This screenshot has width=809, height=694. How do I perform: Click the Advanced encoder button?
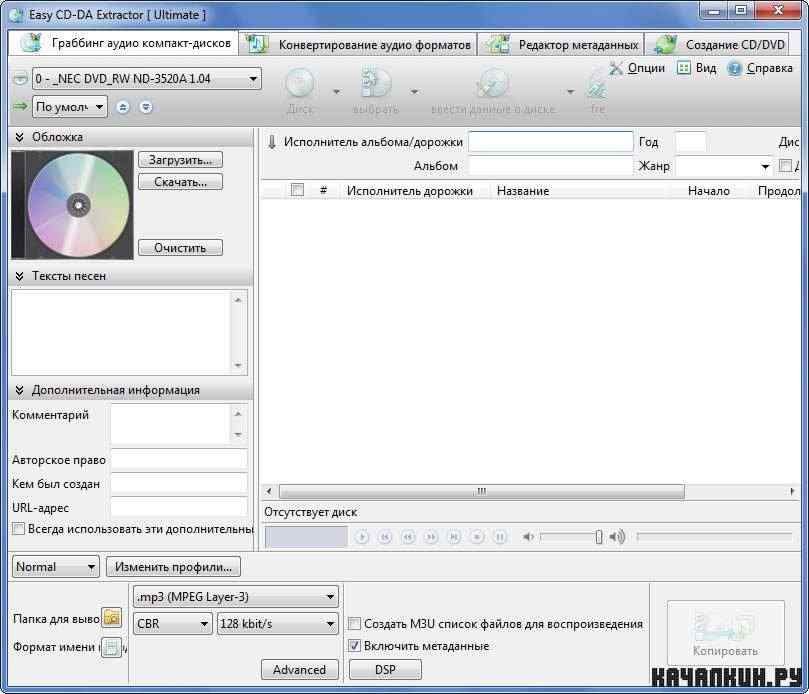tap(299, 670)
